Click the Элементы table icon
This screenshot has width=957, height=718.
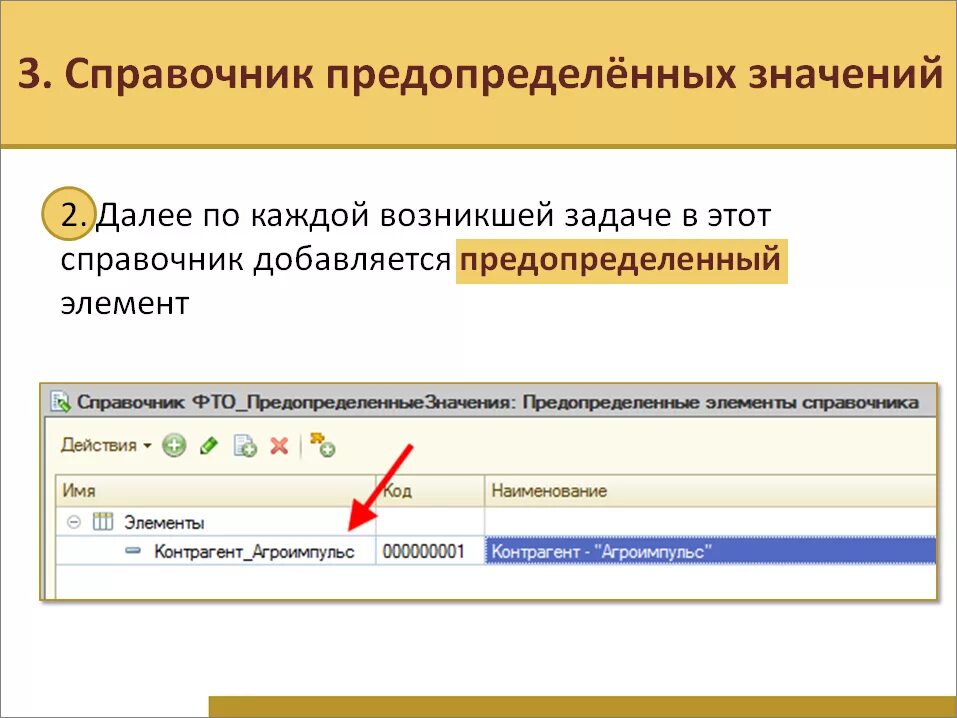pos(103,522)
